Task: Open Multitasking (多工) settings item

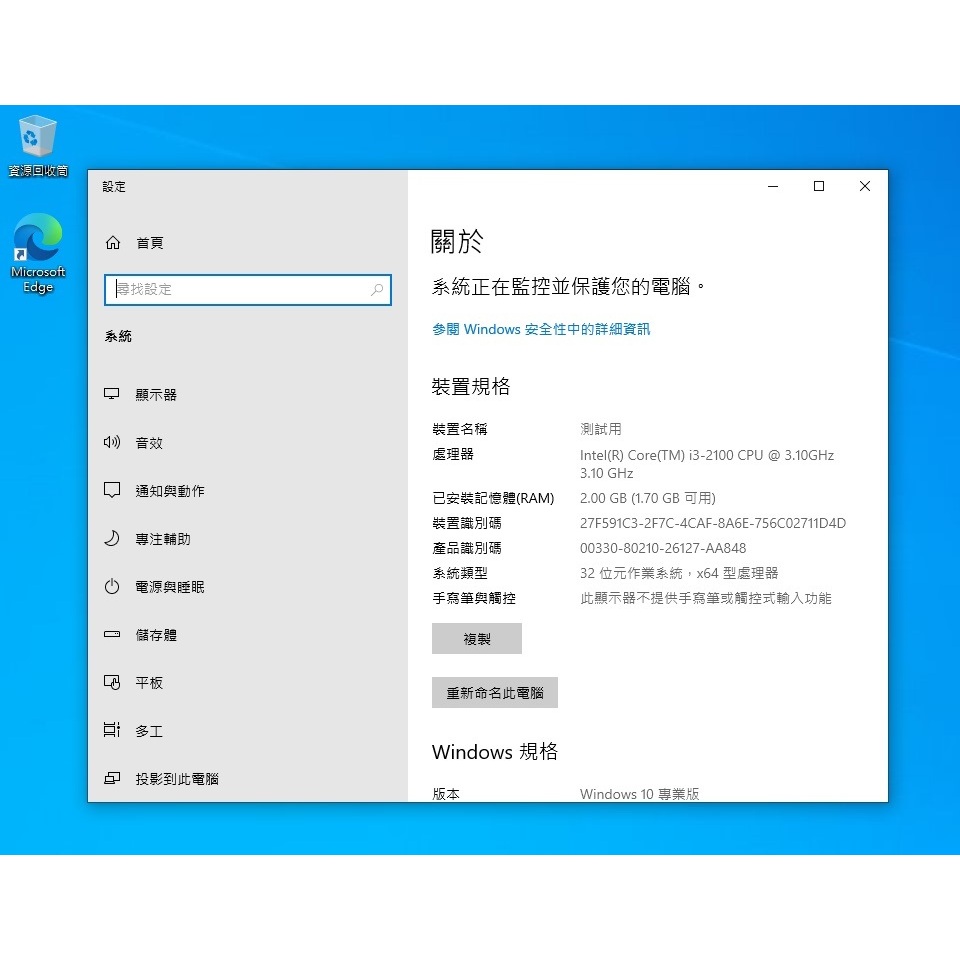Action: coord(148,731)
